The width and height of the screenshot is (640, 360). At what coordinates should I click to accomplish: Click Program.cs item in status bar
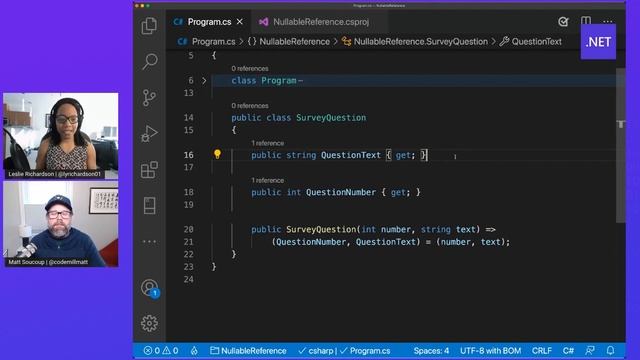(x=365, y=351)
